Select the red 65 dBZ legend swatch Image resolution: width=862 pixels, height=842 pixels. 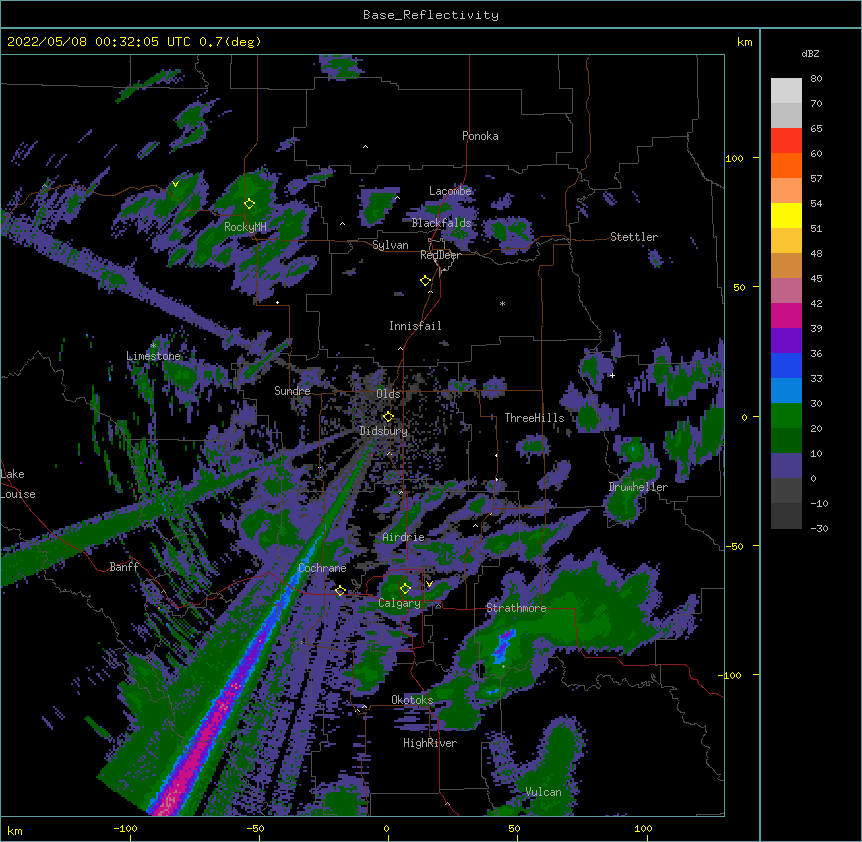786,140
